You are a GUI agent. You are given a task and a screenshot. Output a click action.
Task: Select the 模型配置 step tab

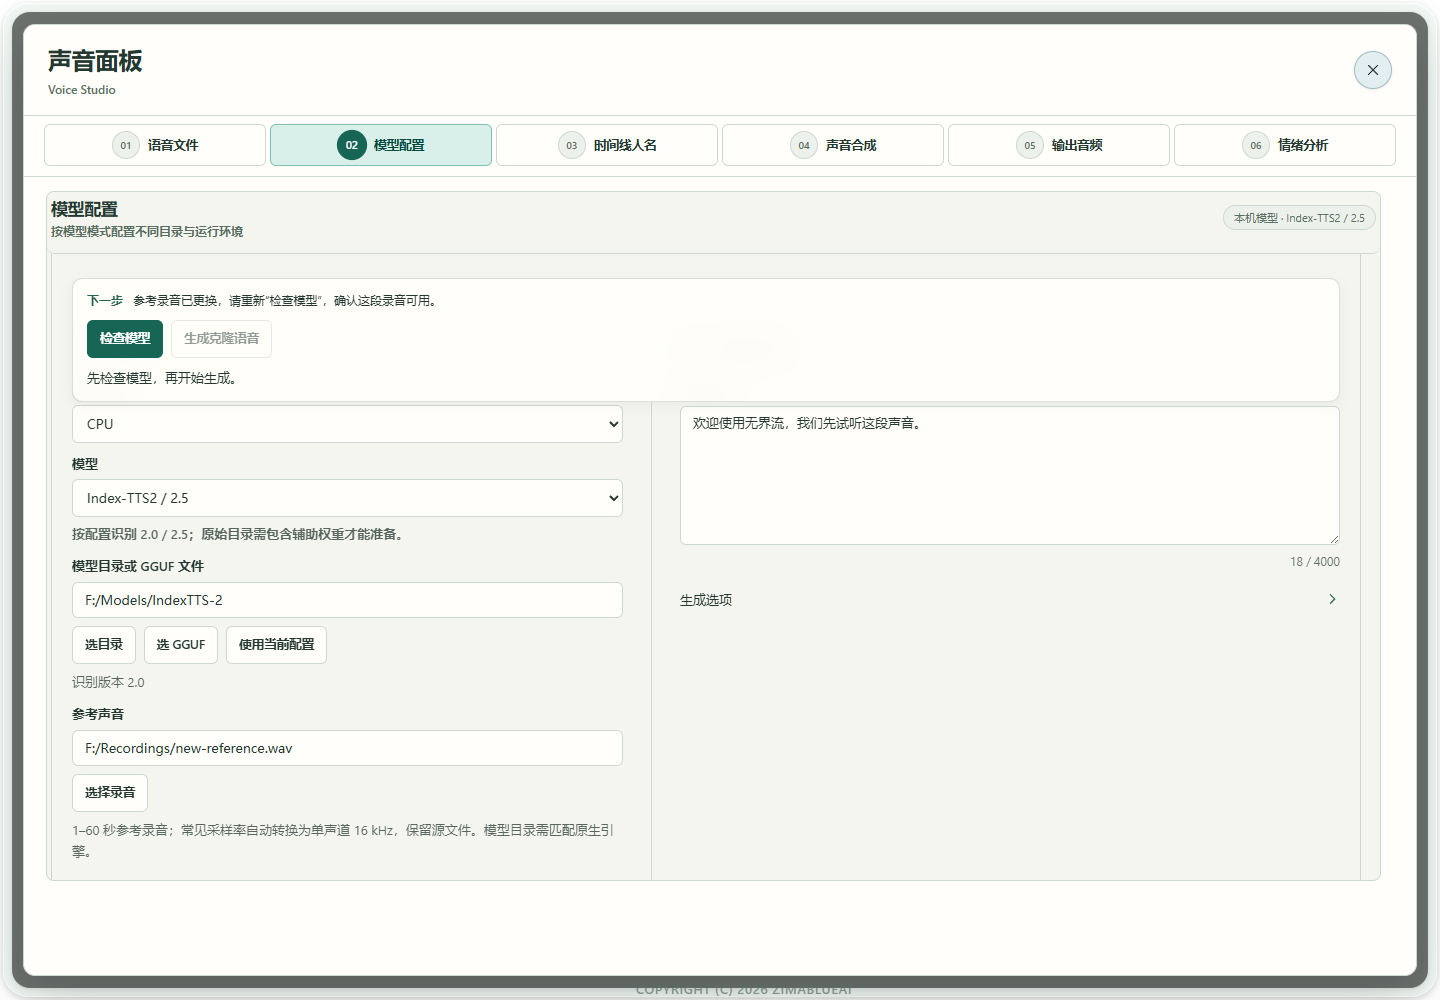tap(381, 145)
